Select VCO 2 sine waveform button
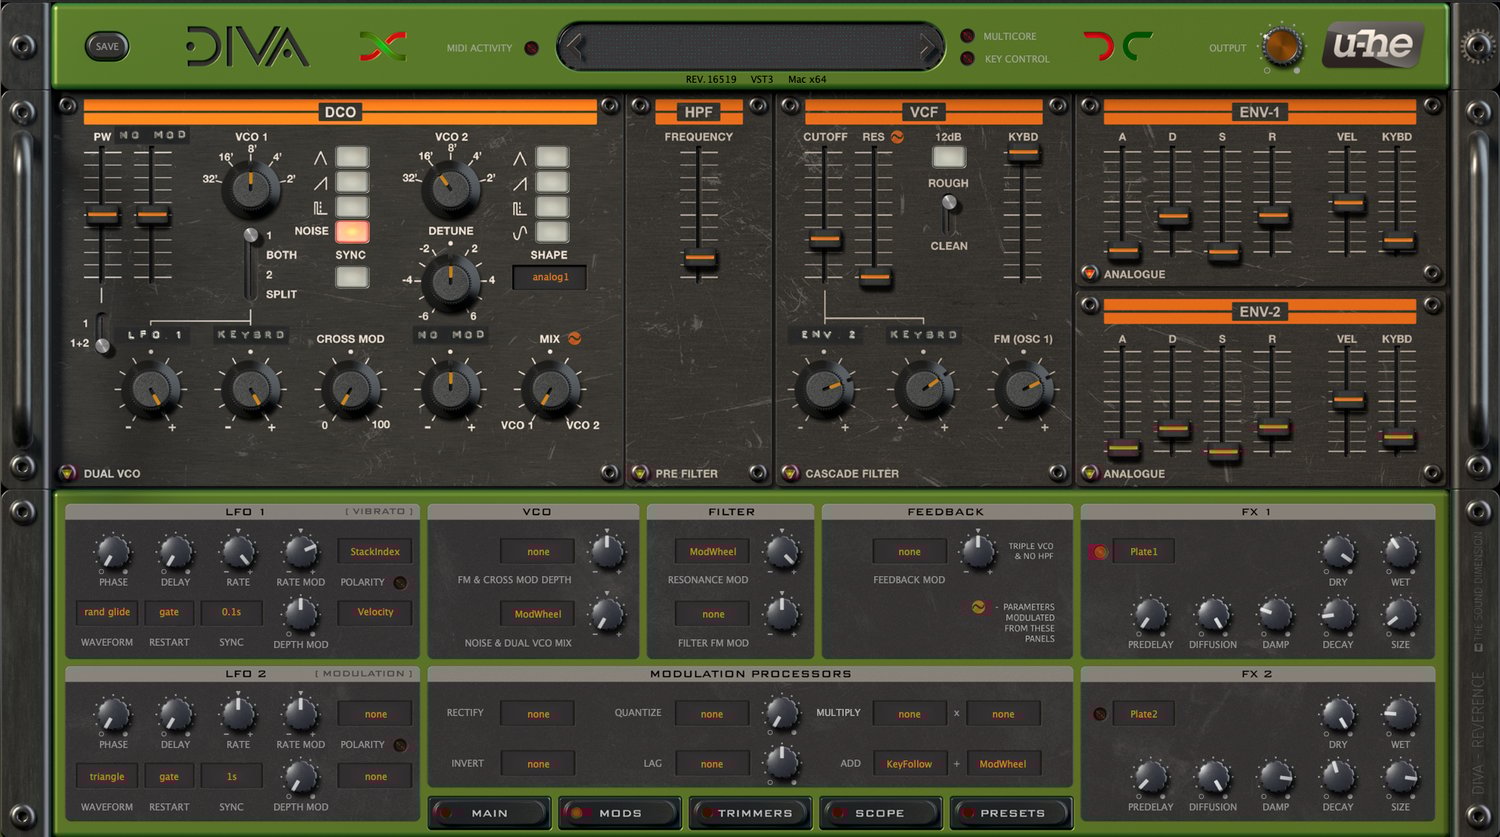Viewport: 1500px width, 837px height. [552, 232]
